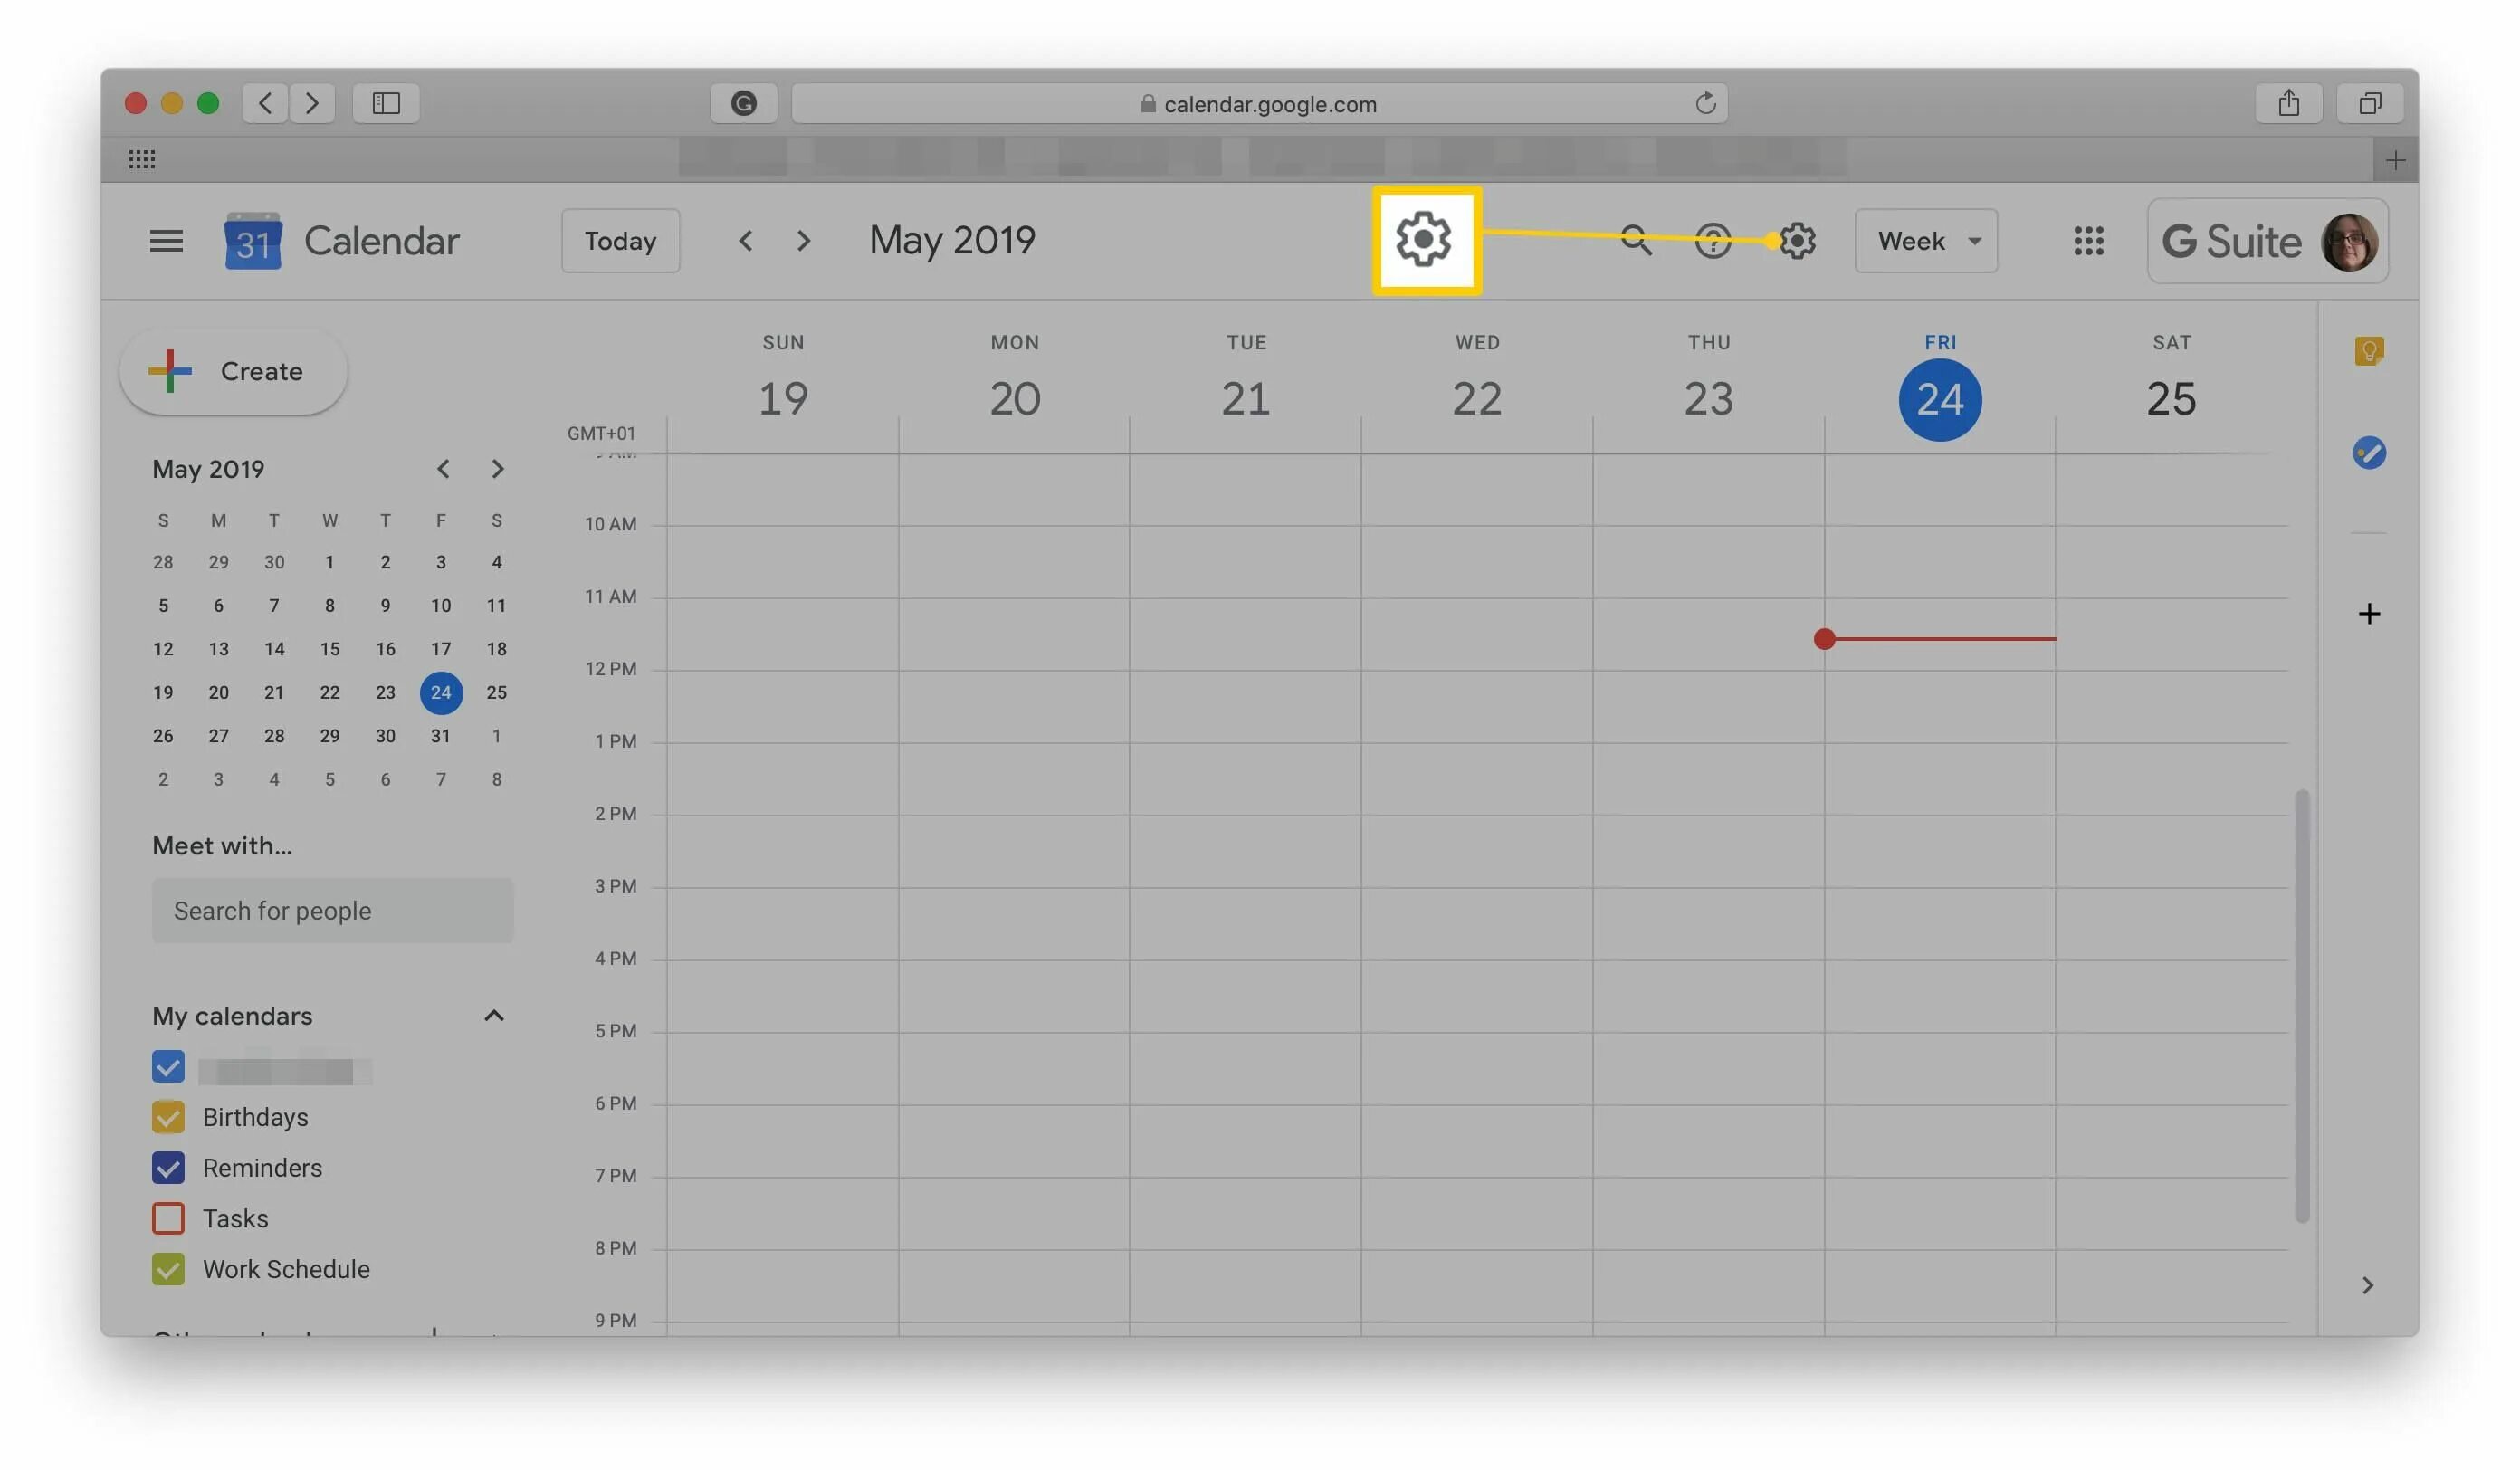Open the Week view dropdown
The width and height of the screenshot is (2520, 1470).
point(1926,241)
